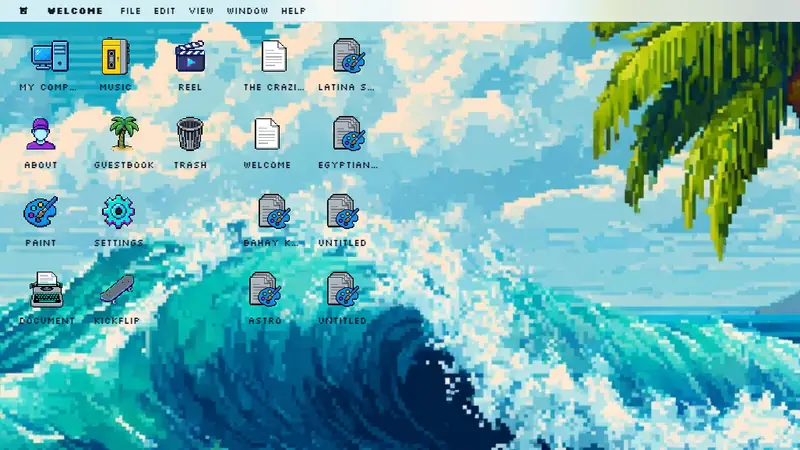Launch the Music cassette player icon
The image size is (800, 450).
(x=116, y=57)
